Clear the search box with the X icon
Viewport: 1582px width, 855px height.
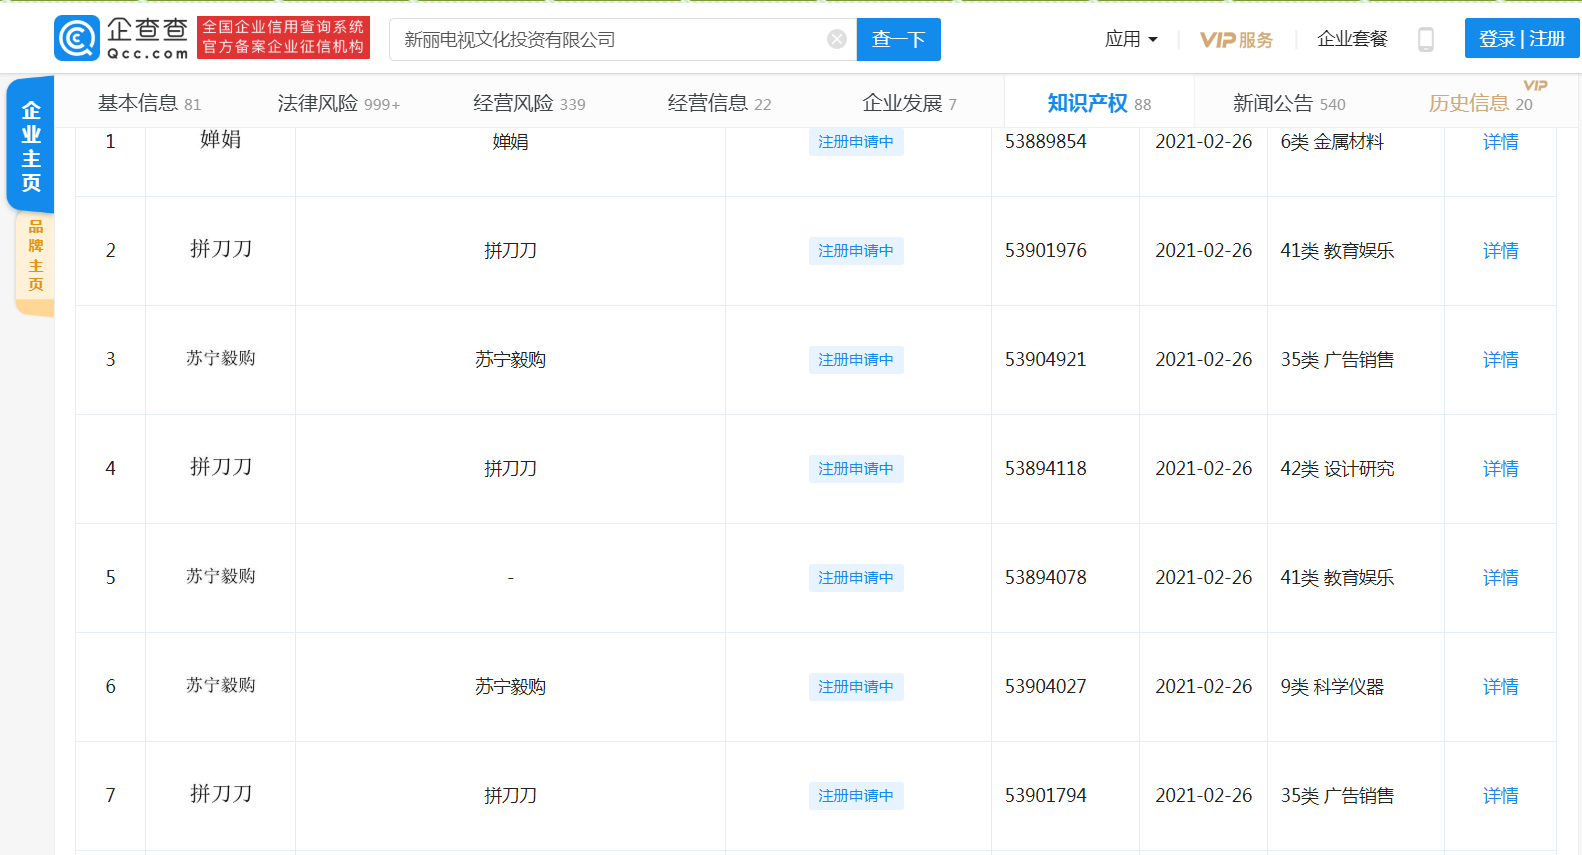(x=837, y=39)
